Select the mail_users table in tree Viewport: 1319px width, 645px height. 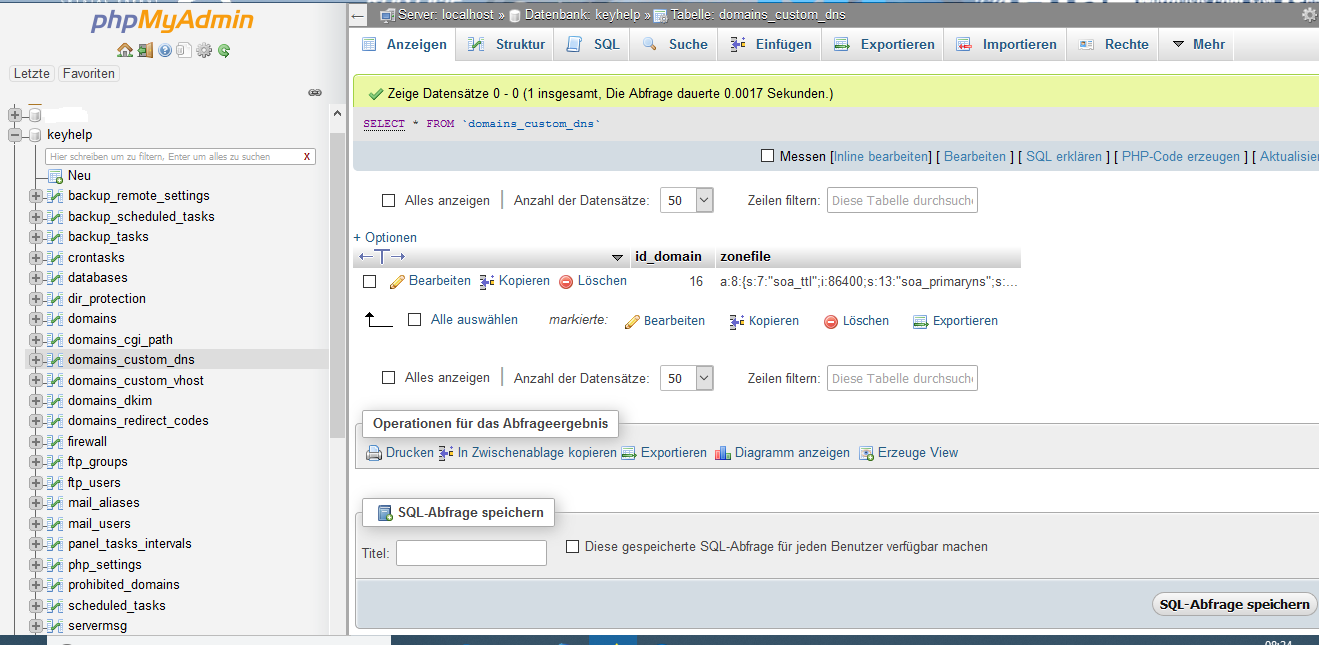pos(99,523)
